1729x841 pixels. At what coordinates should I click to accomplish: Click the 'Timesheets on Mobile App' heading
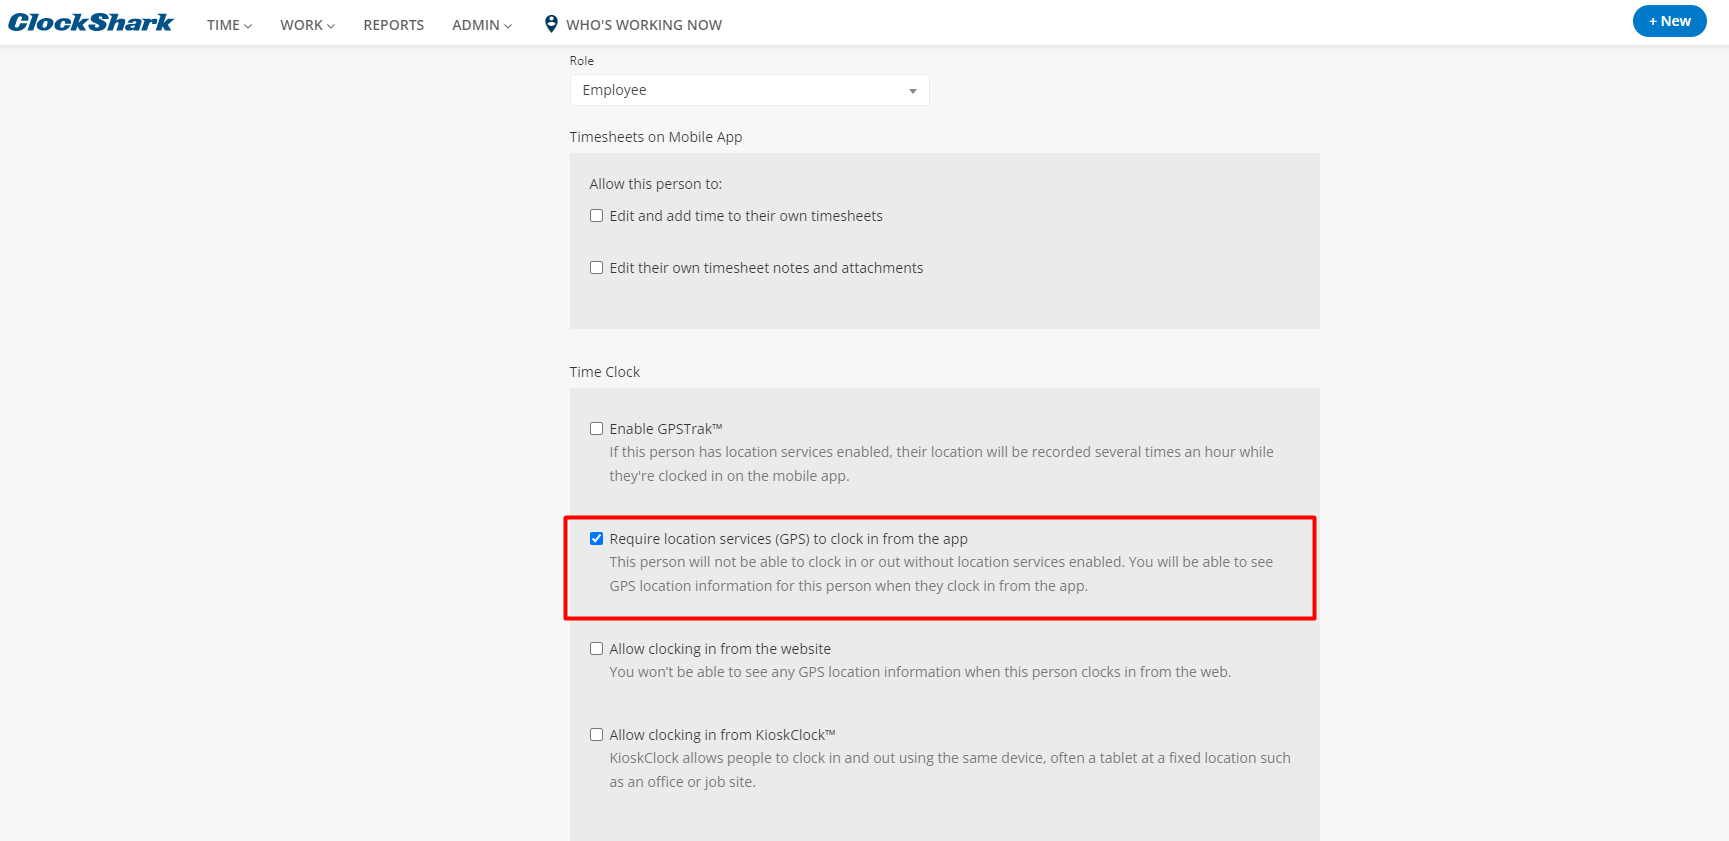click(656, 137)
